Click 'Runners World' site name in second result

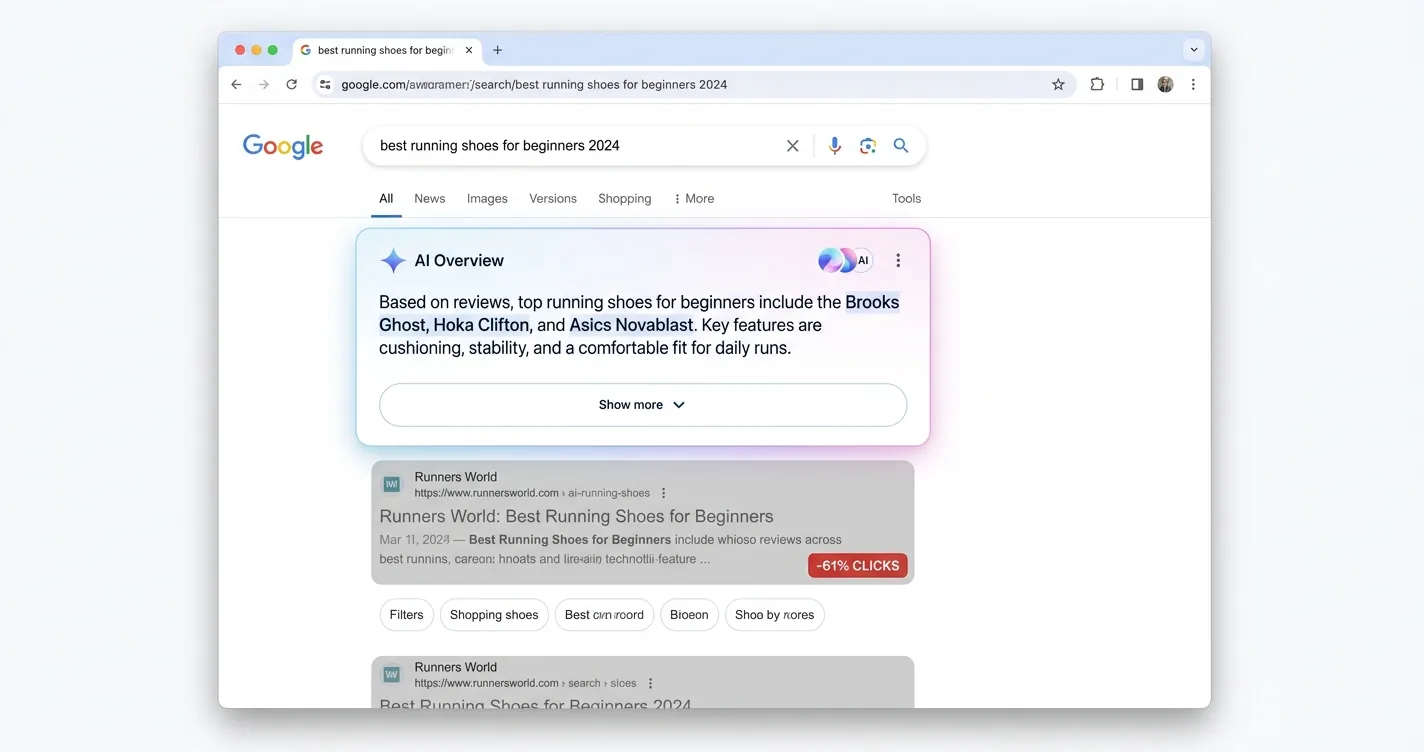456,667
